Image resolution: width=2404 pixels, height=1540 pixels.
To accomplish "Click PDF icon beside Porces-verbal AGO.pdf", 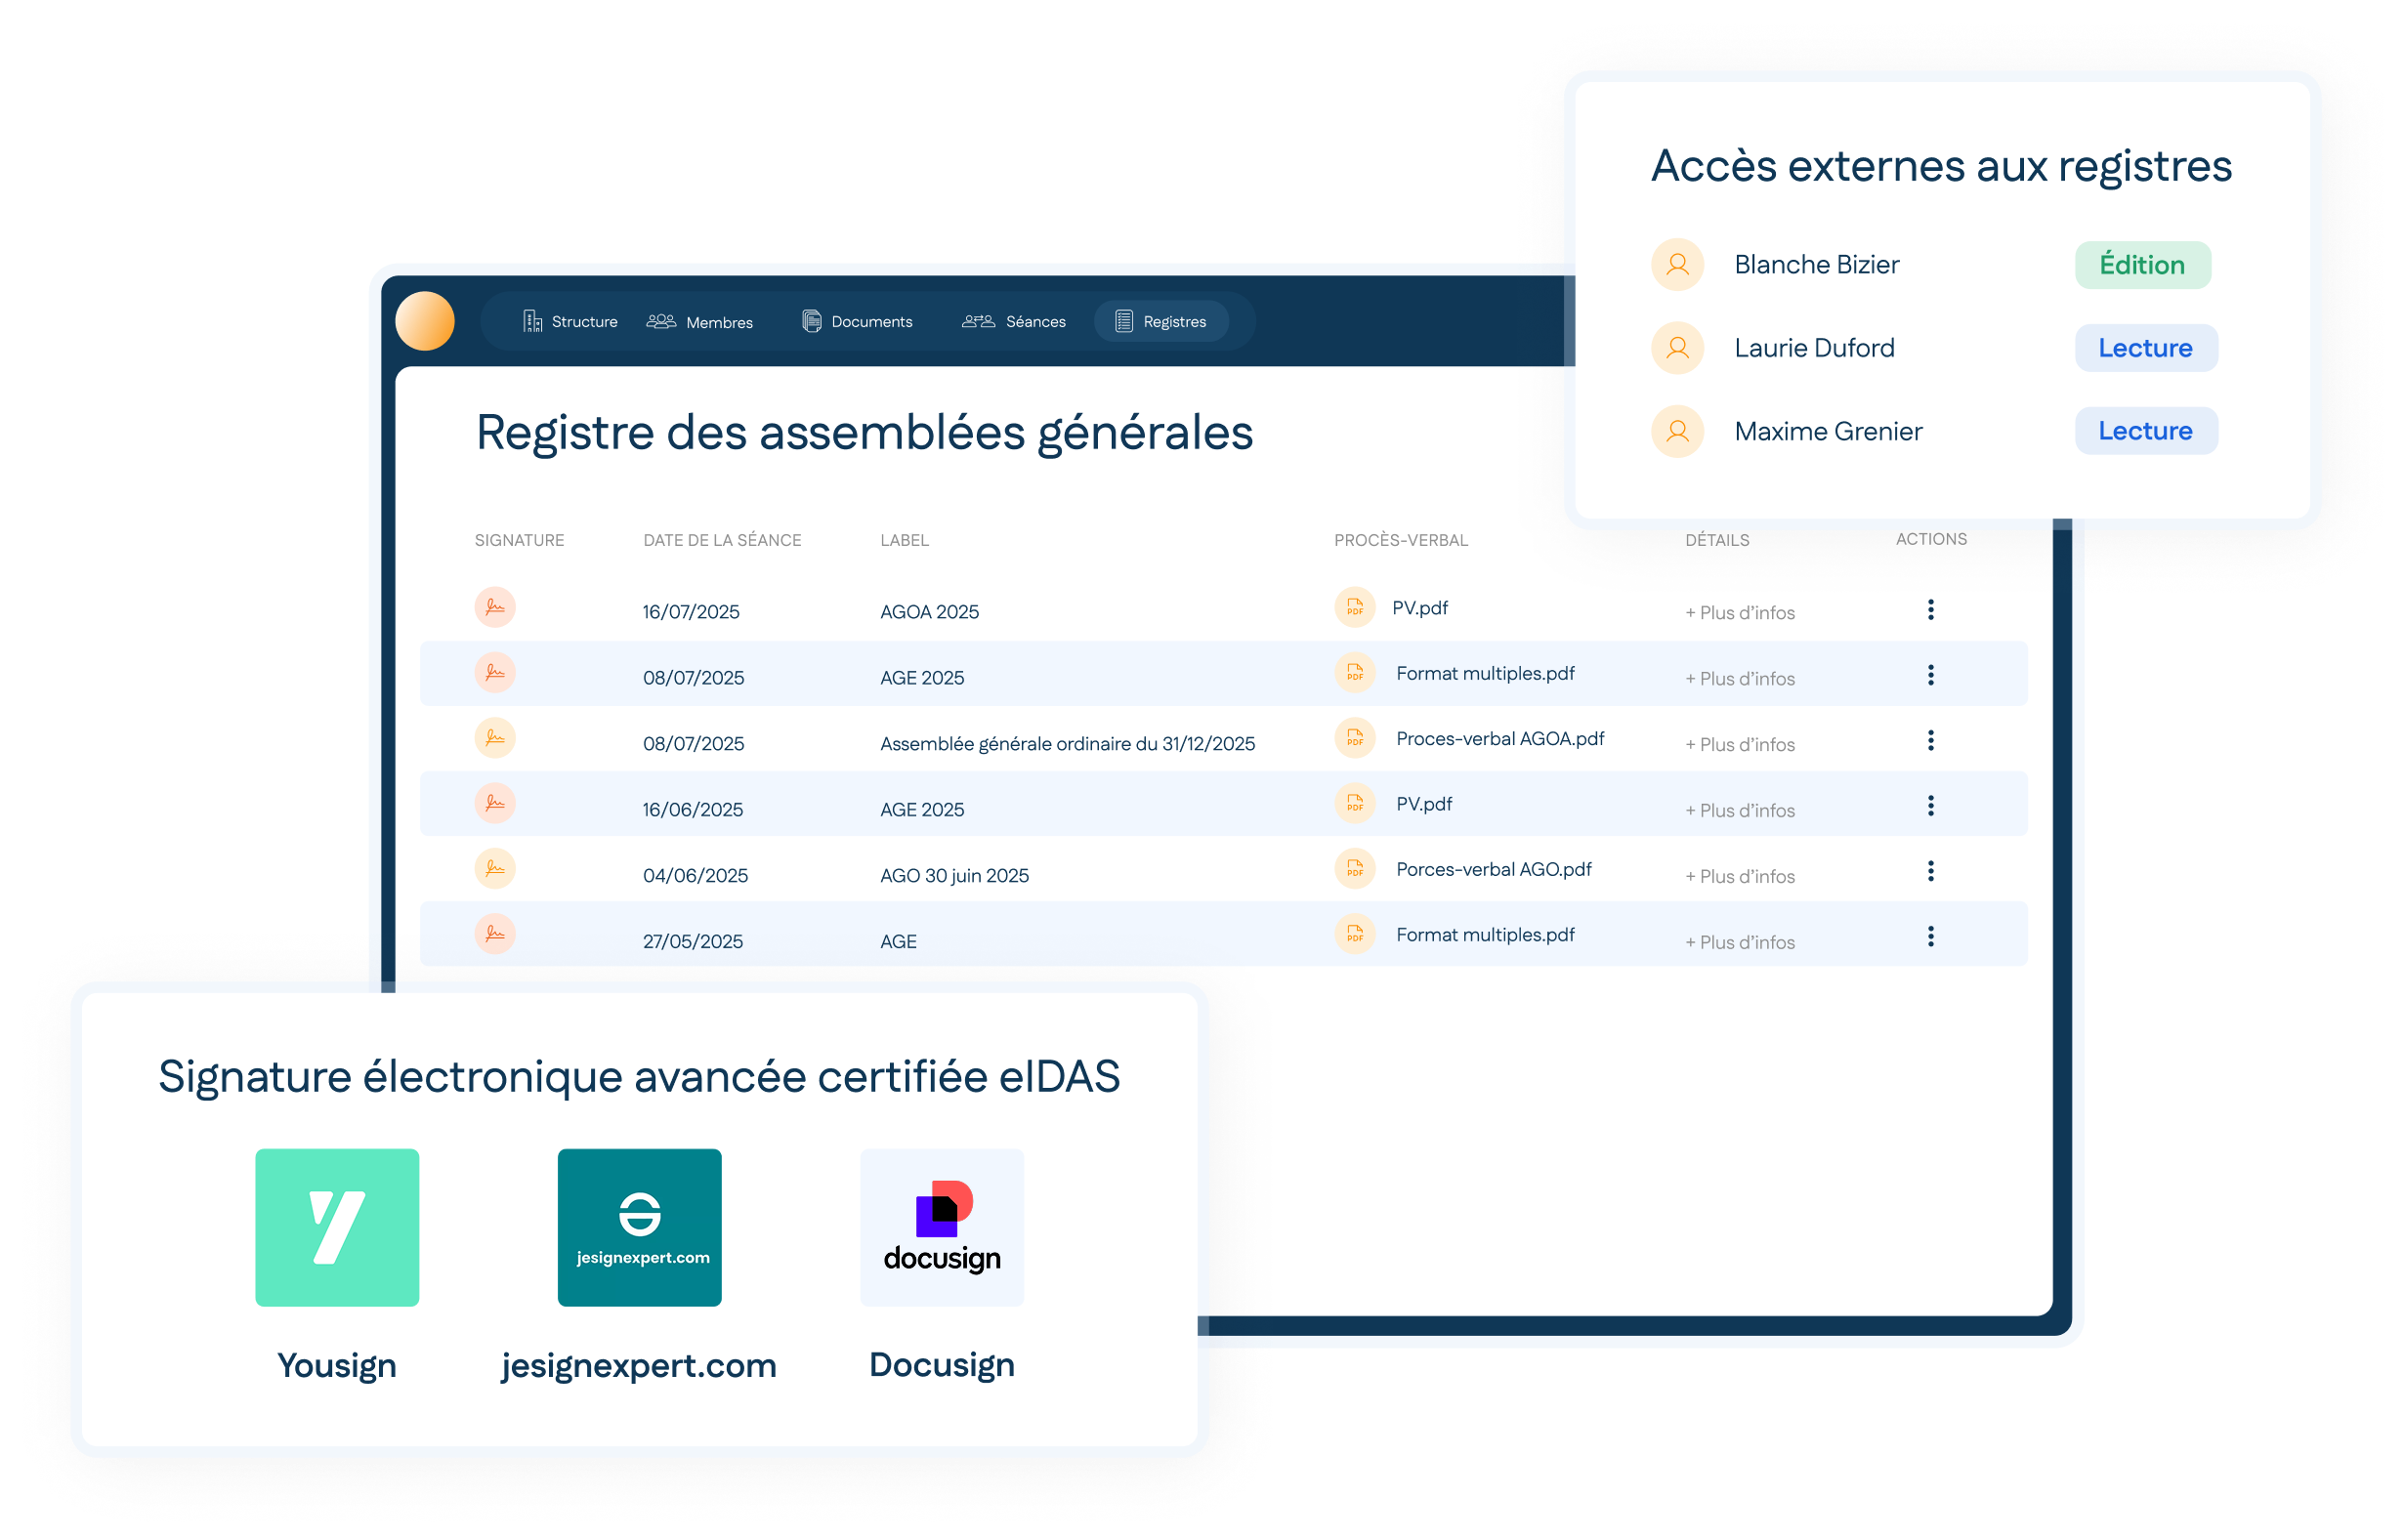I will point(1354,869).
